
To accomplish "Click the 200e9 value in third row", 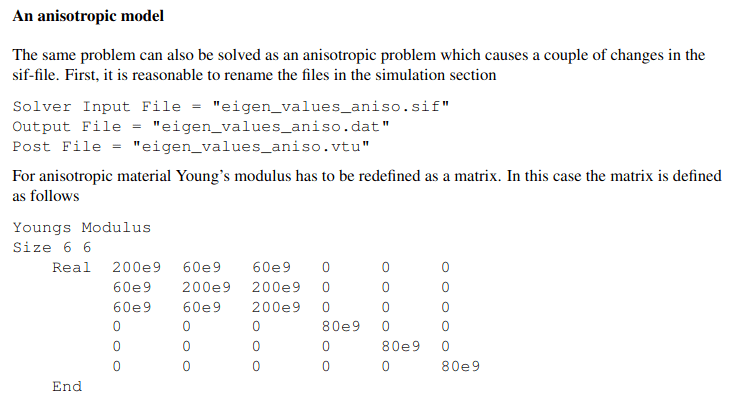I will [276, 307].
